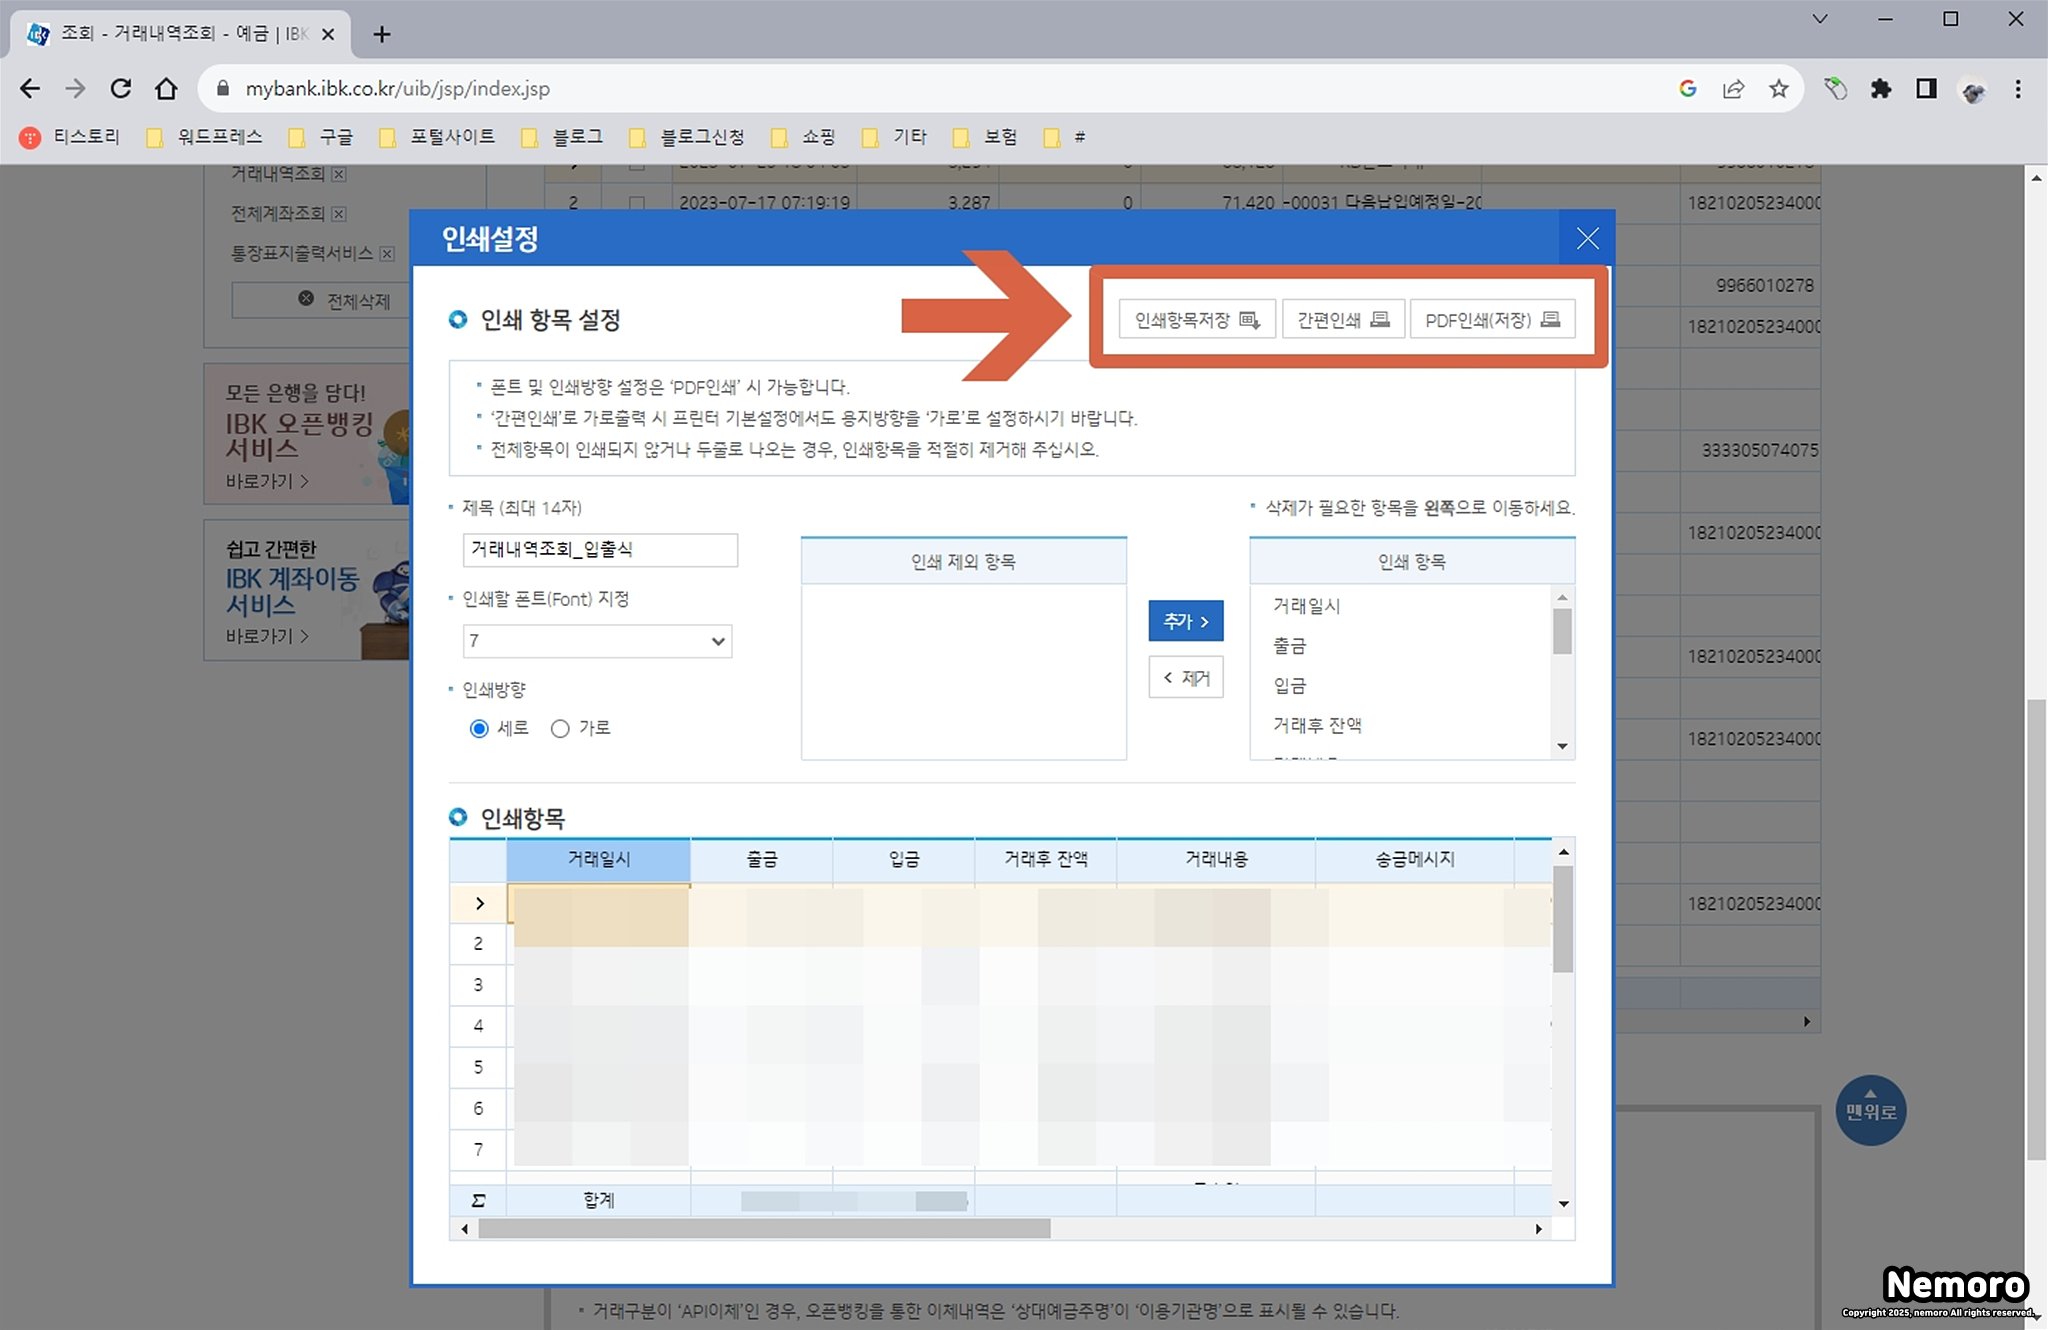Open the 블로그 bookmark folder
Screen dimensions: 2048x1330
563,137
